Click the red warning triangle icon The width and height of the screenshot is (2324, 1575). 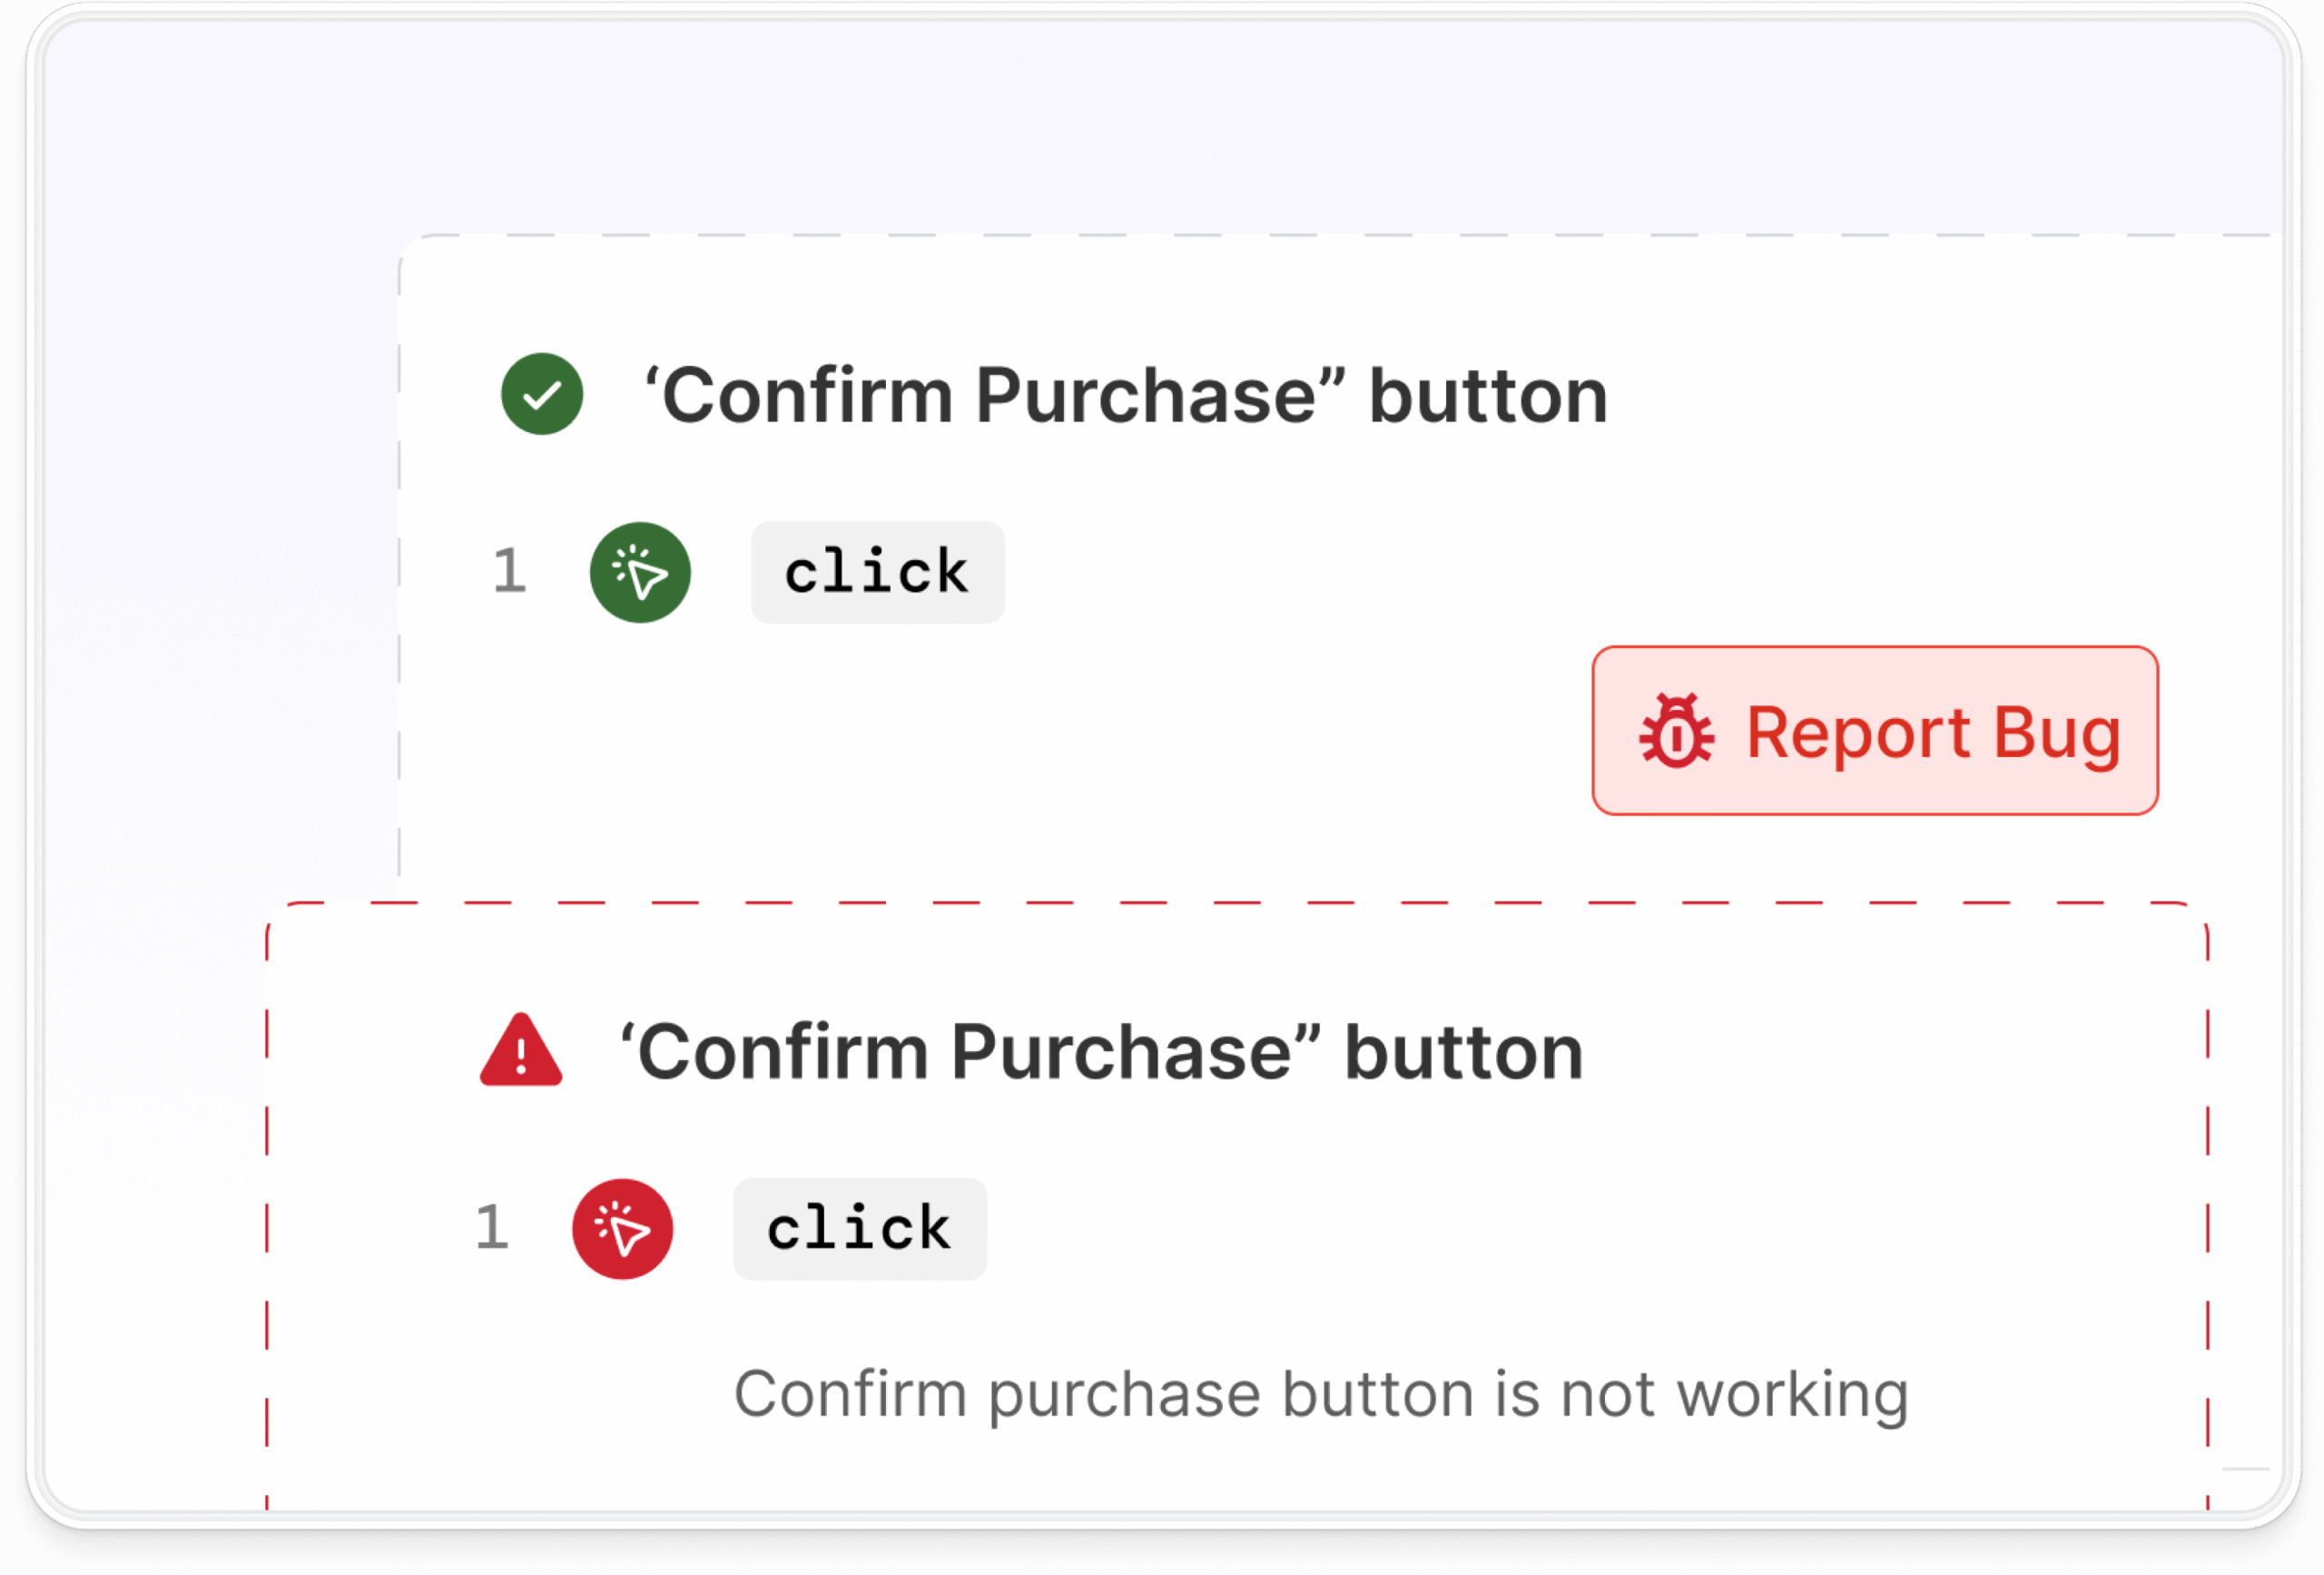[x=521, y=1051]
